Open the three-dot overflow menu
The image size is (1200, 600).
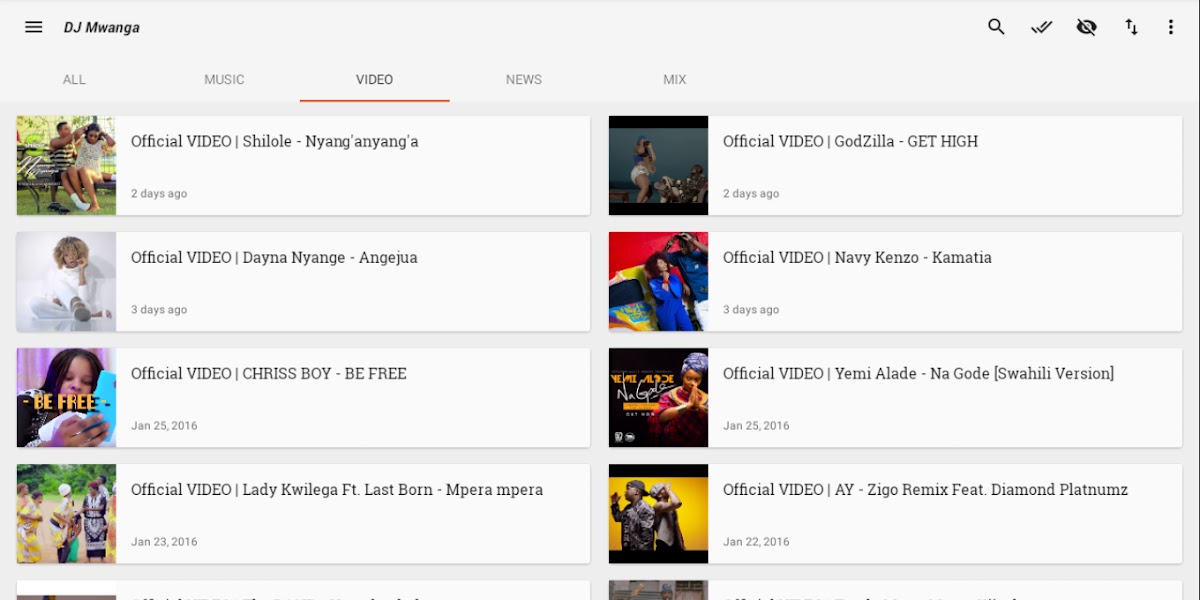pyautogui.click(x=1170, y=27)
